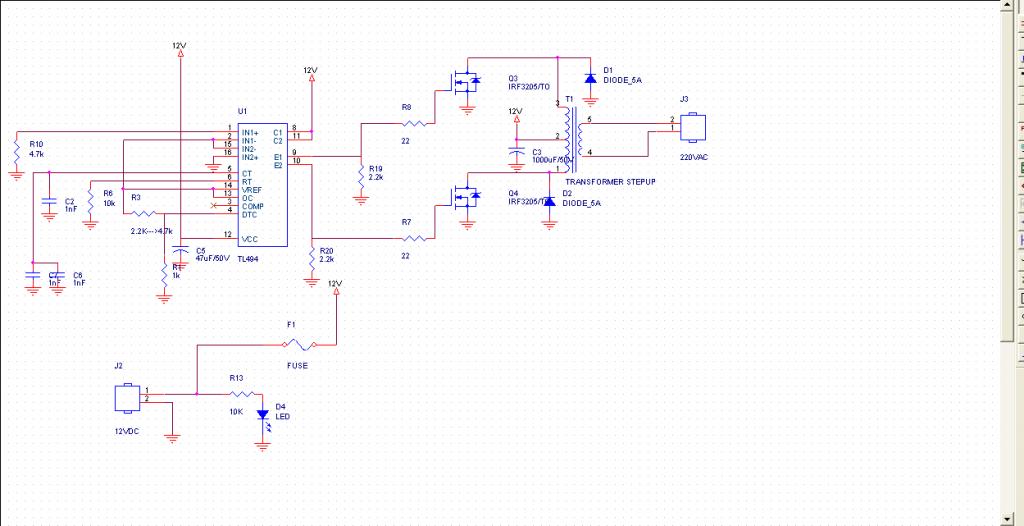
Task: Select the Q3 IRF3205 MOSFET symbol
Action: click(468, 80)
